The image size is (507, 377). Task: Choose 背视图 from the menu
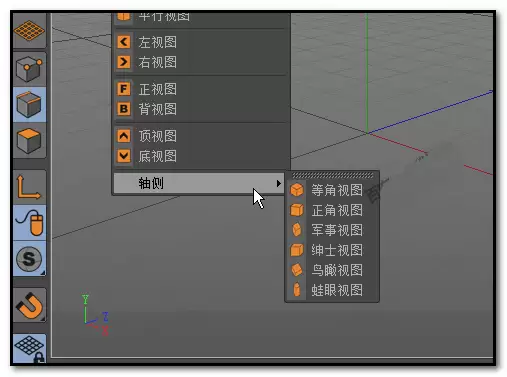(200, 109)
